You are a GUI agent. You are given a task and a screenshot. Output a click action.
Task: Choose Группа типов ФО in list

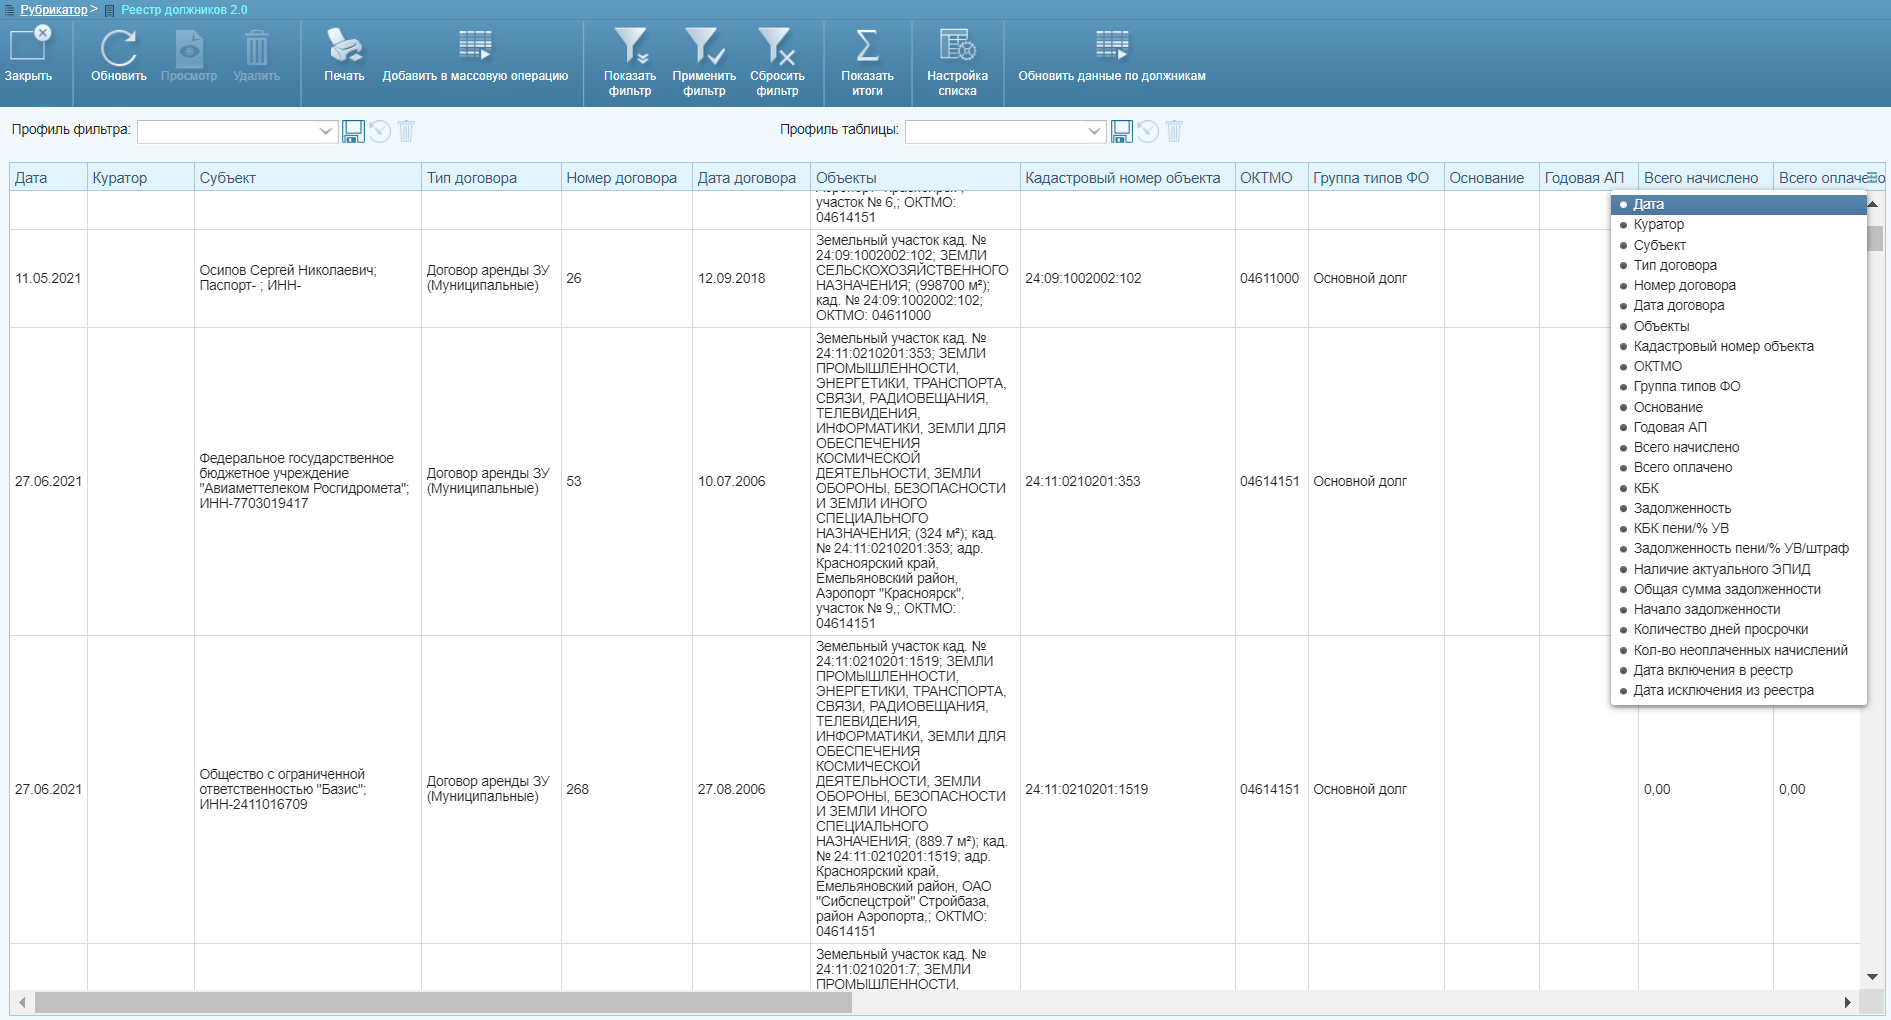pos(1739,386)
